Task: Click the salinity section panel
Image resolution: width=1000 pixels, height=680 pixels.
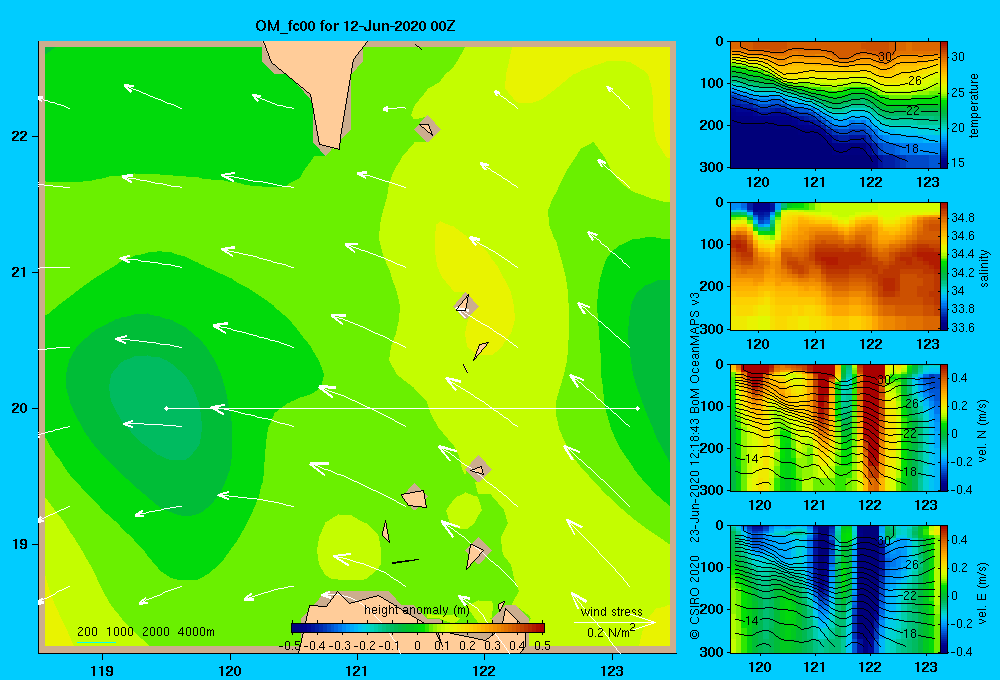Action: [834, 266]
